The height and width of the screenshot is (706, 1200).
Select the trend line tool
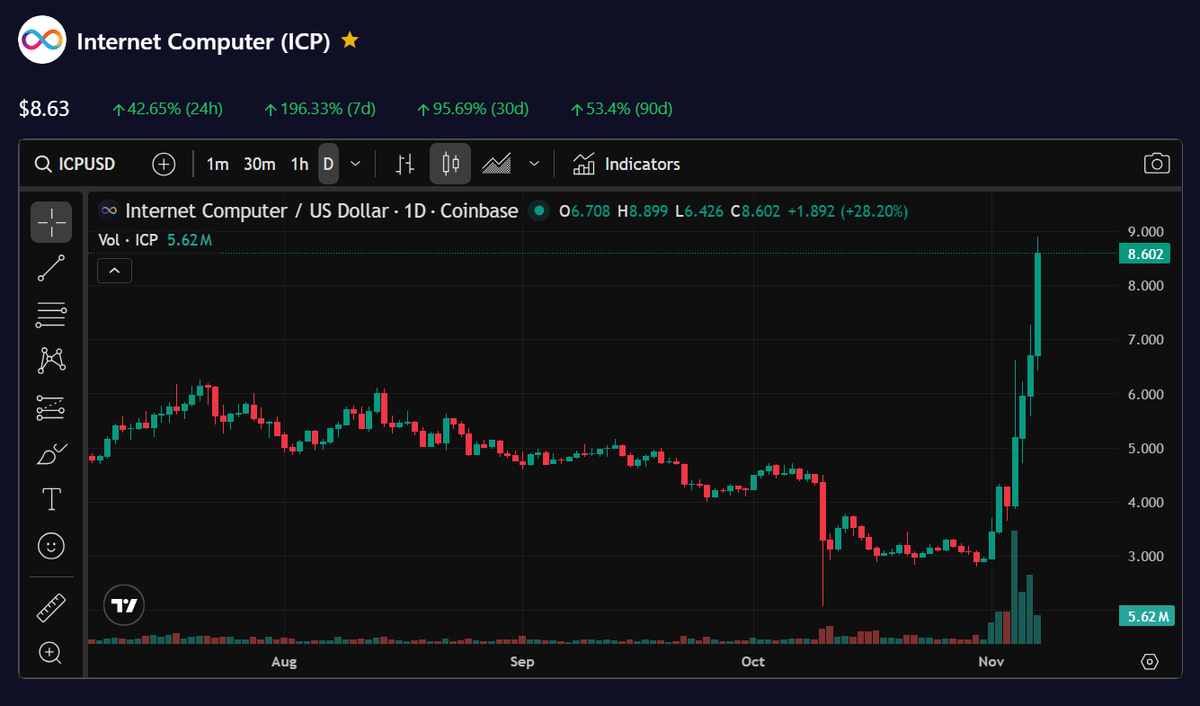(x=51, y=268)
